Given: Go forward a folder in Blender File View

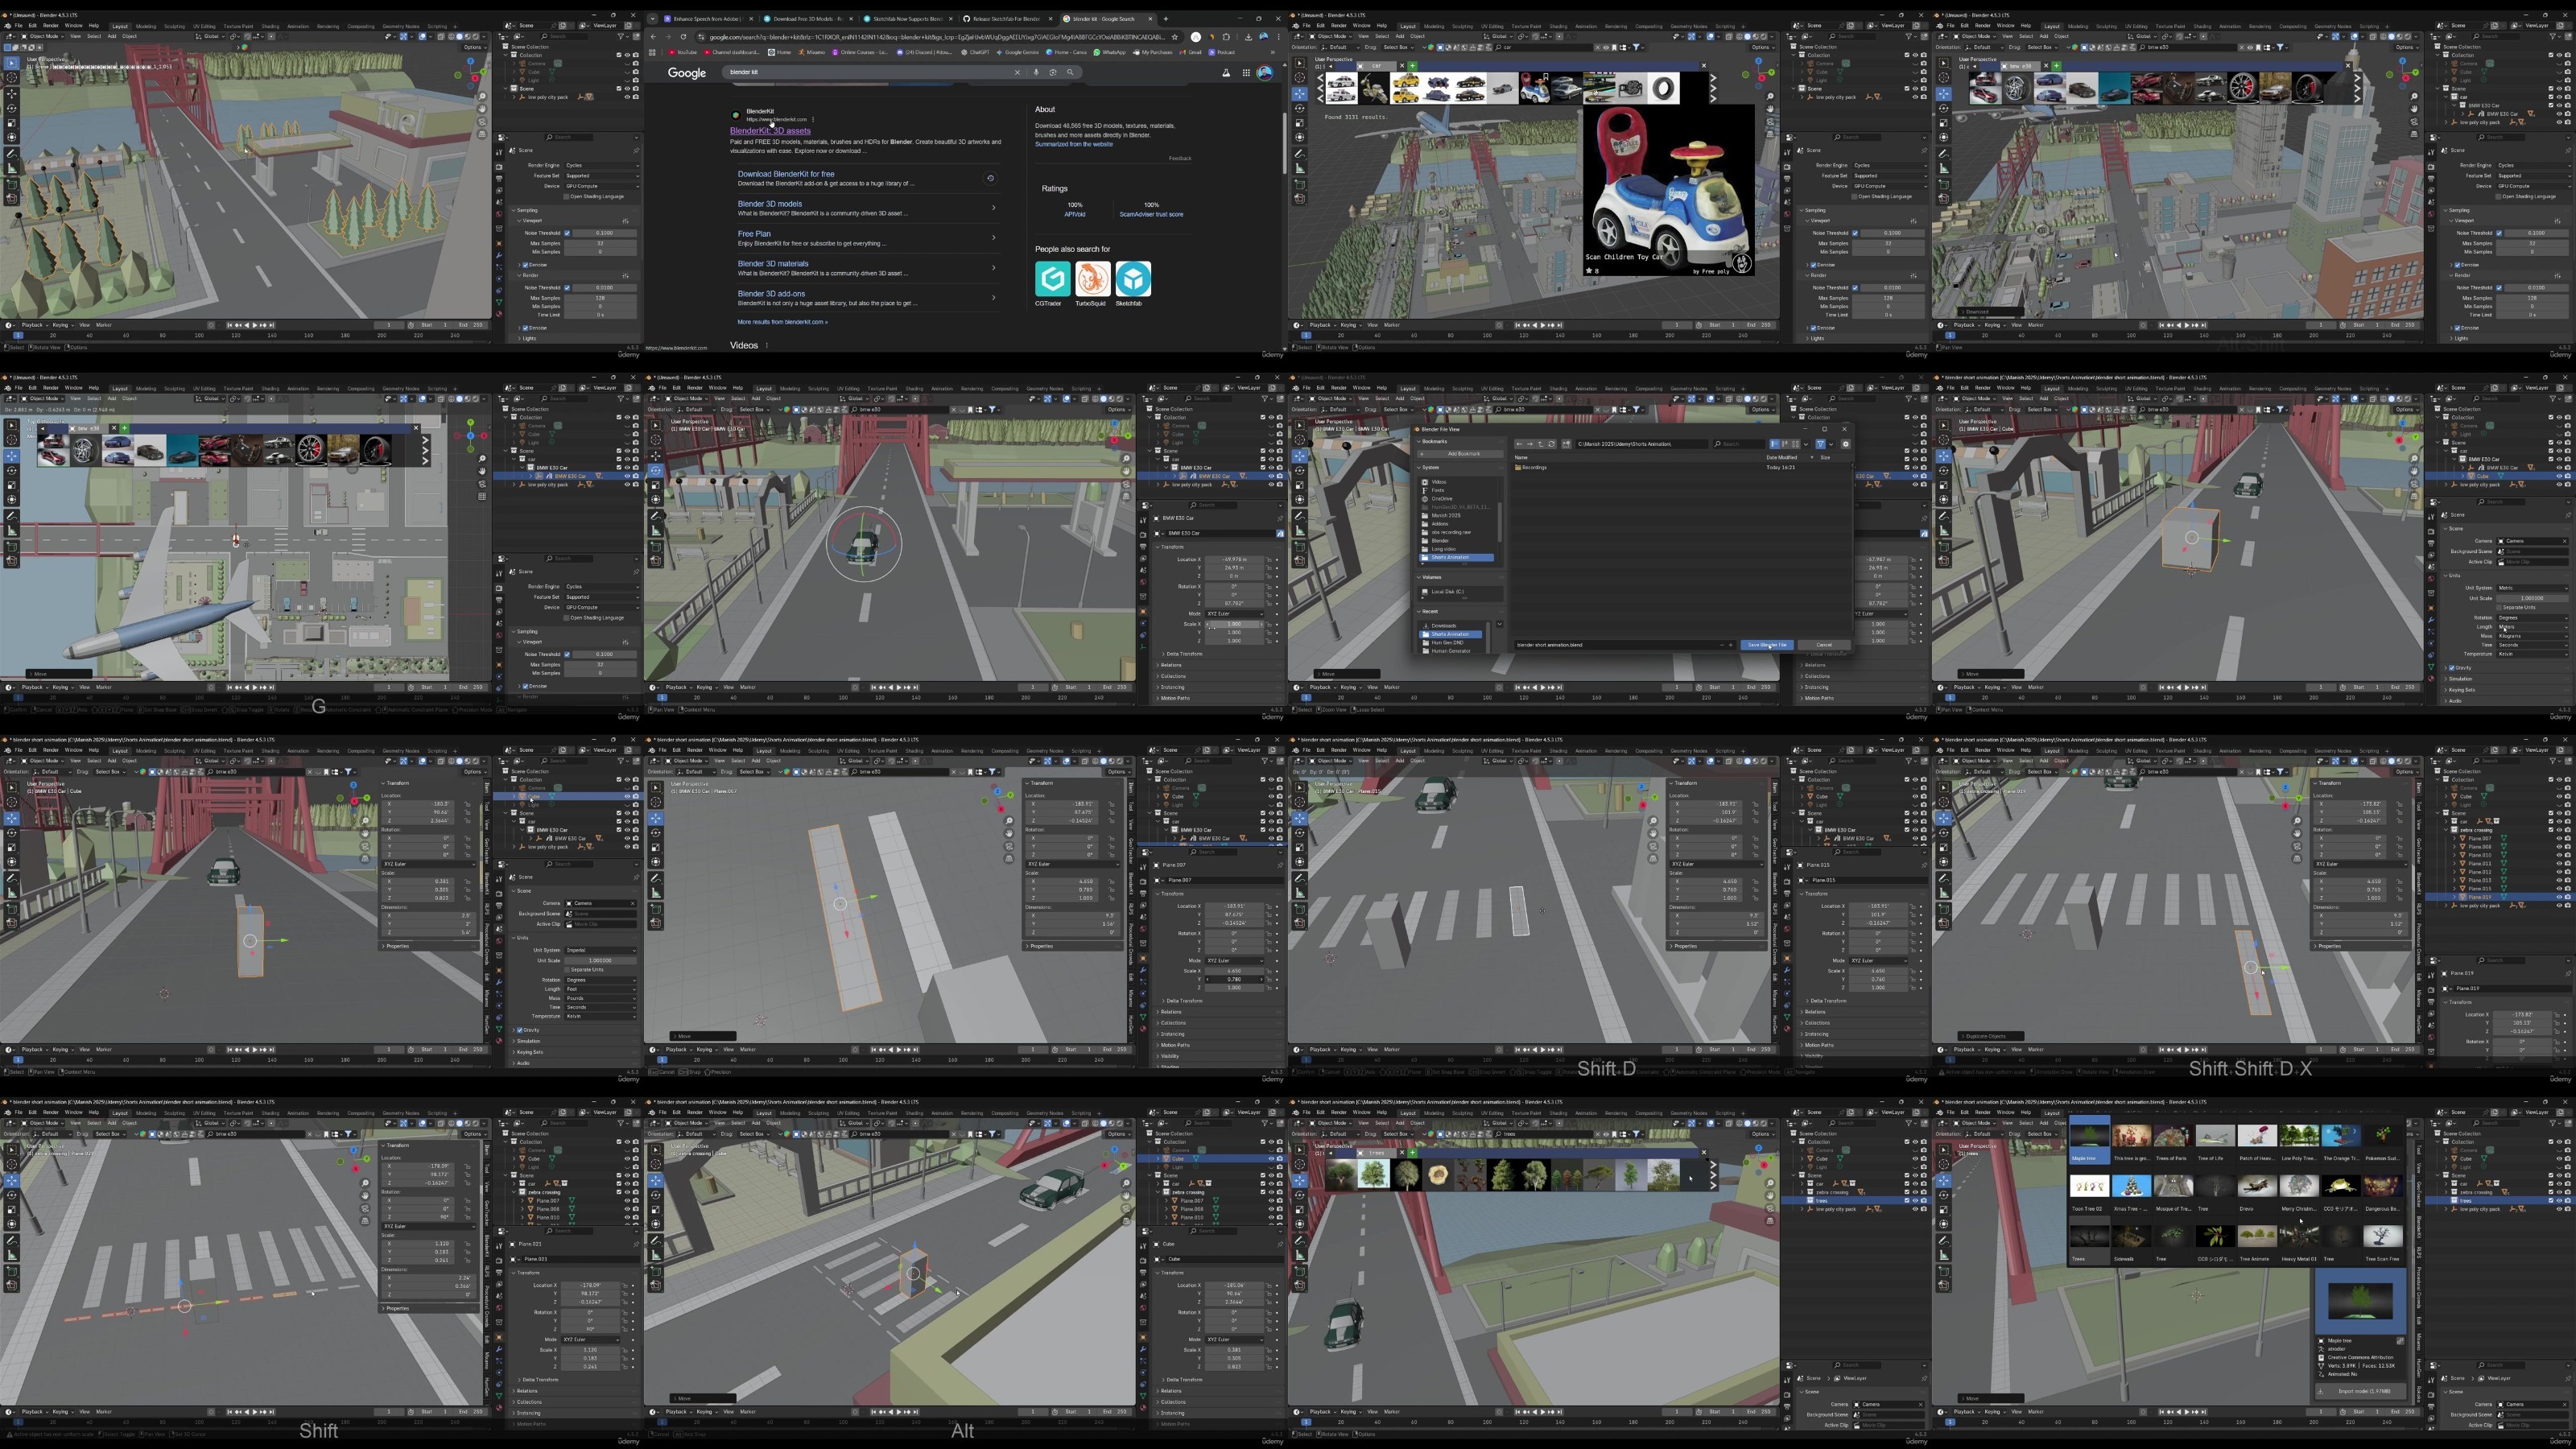Looking at the screenshot, I should pyautogui.click(x=1530, y=444).
